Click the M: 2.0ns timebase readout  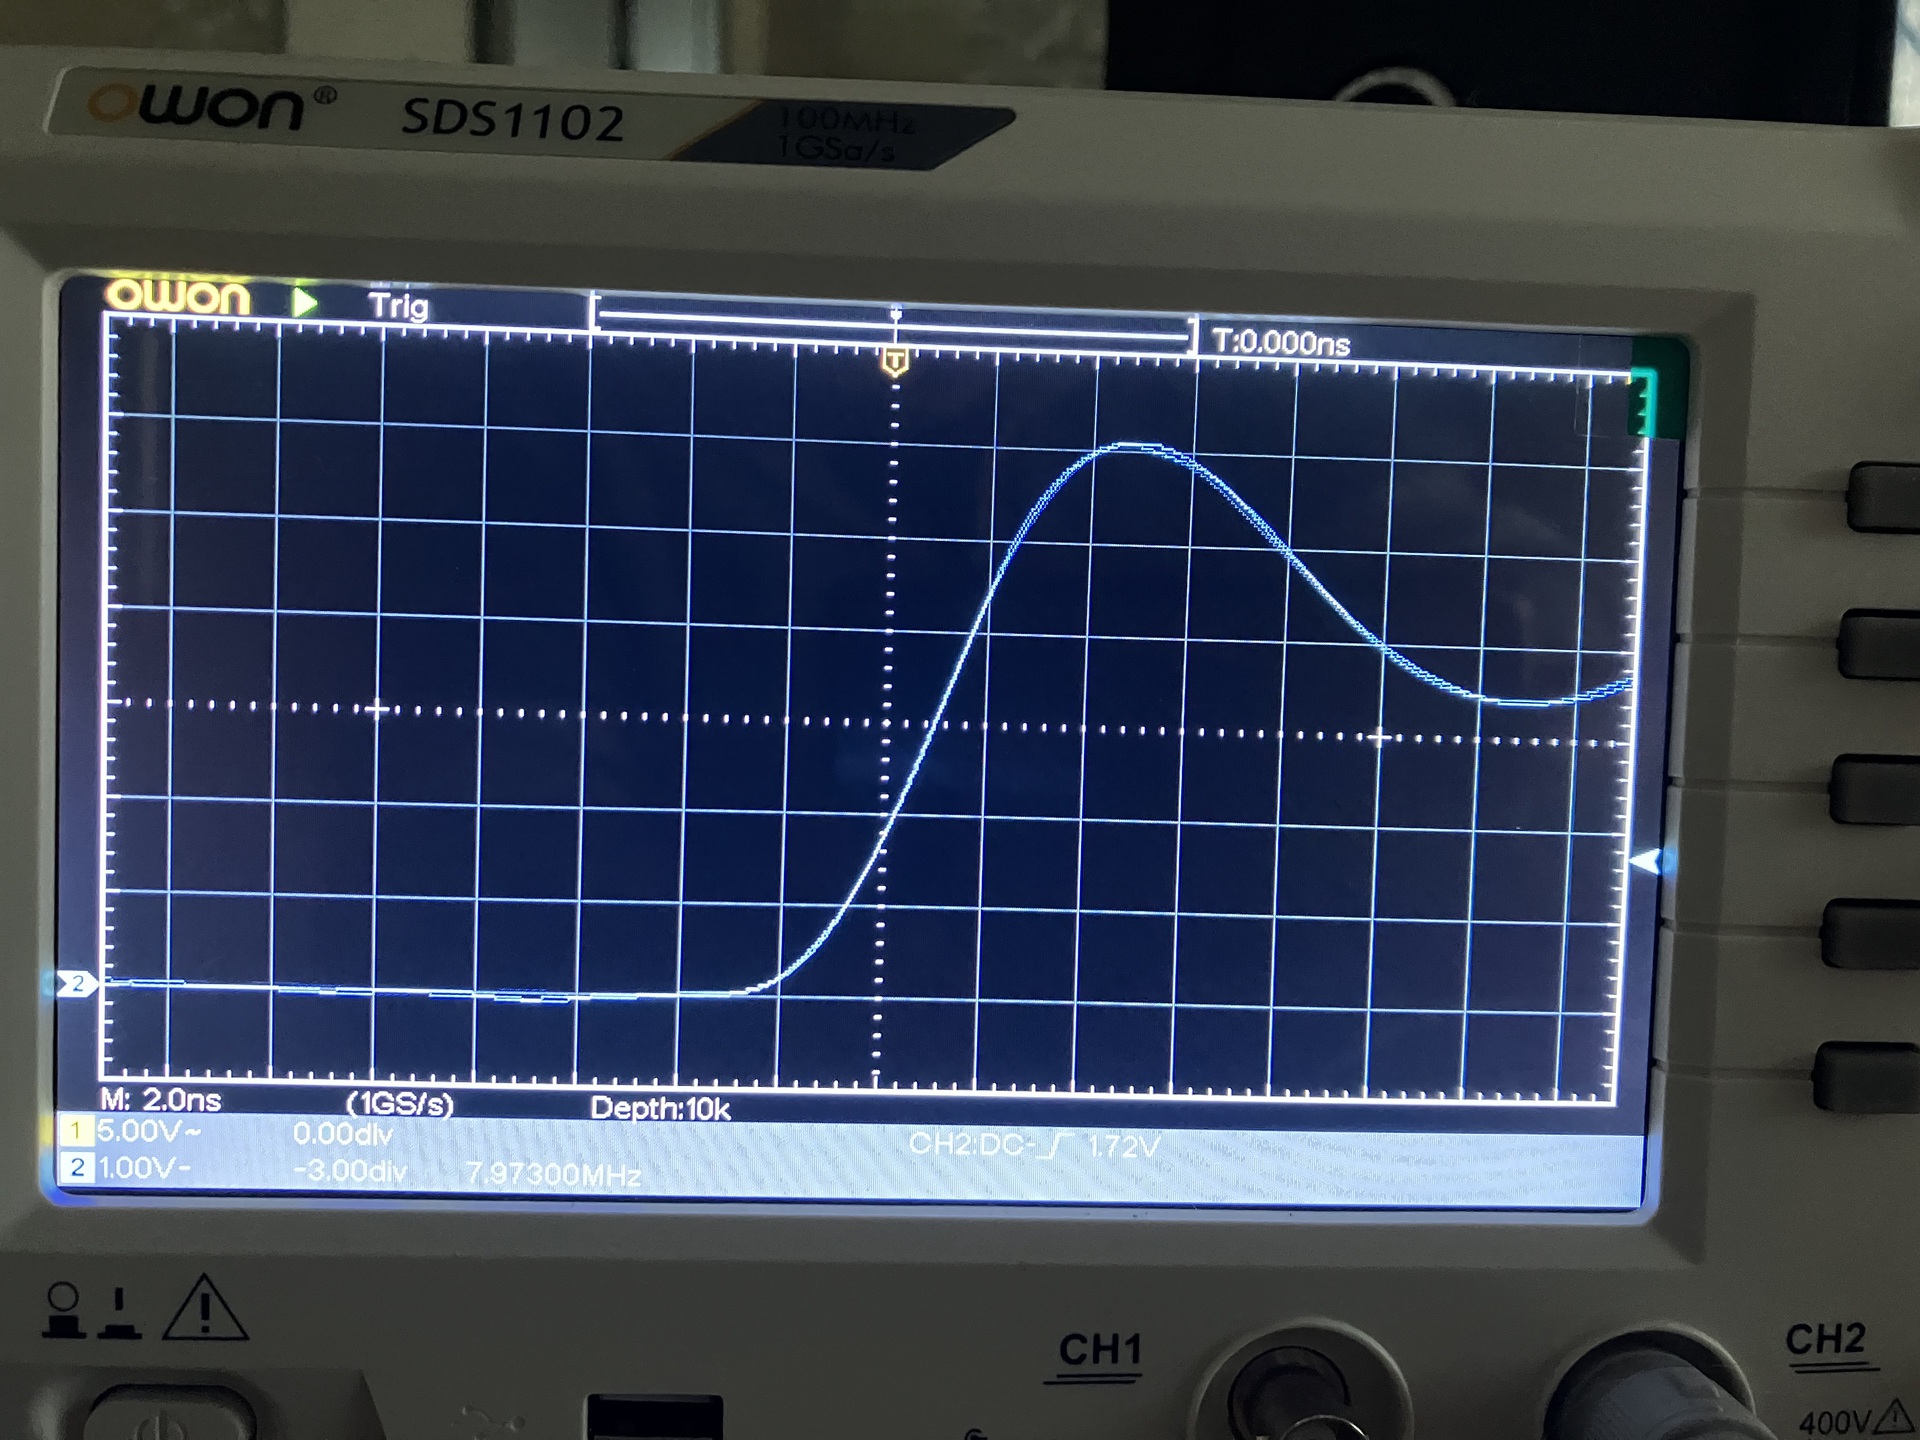click(x=160, y=1100)
